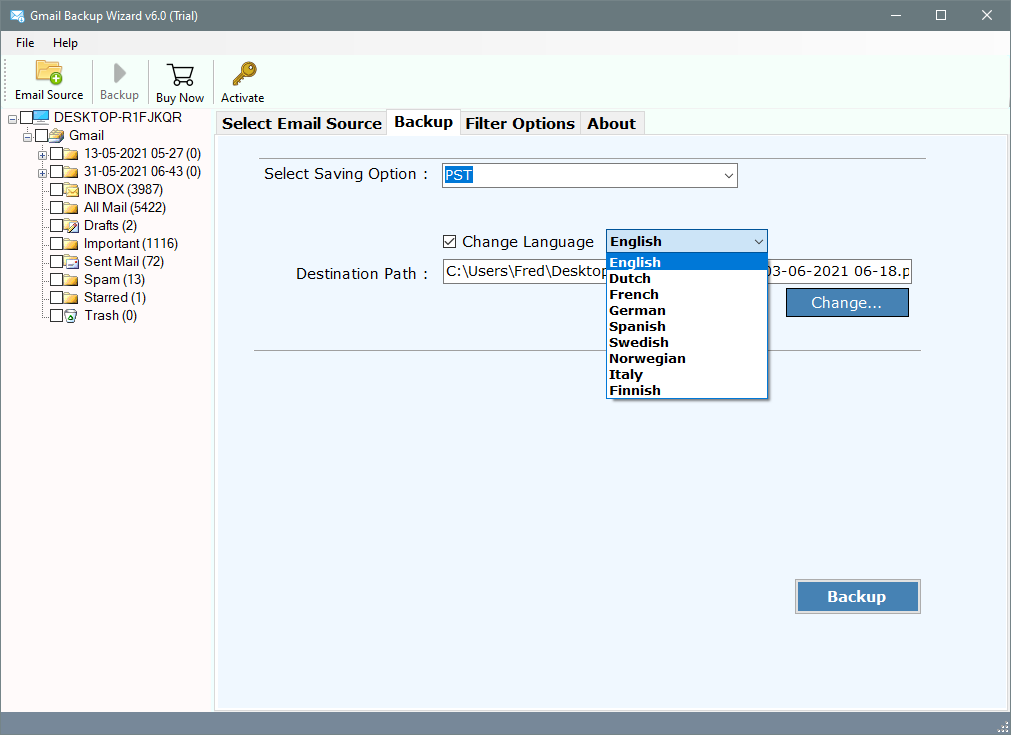Choose Finnish from the language list
The height and width of the screenshot is (735, 1011).
pos(687,391)
